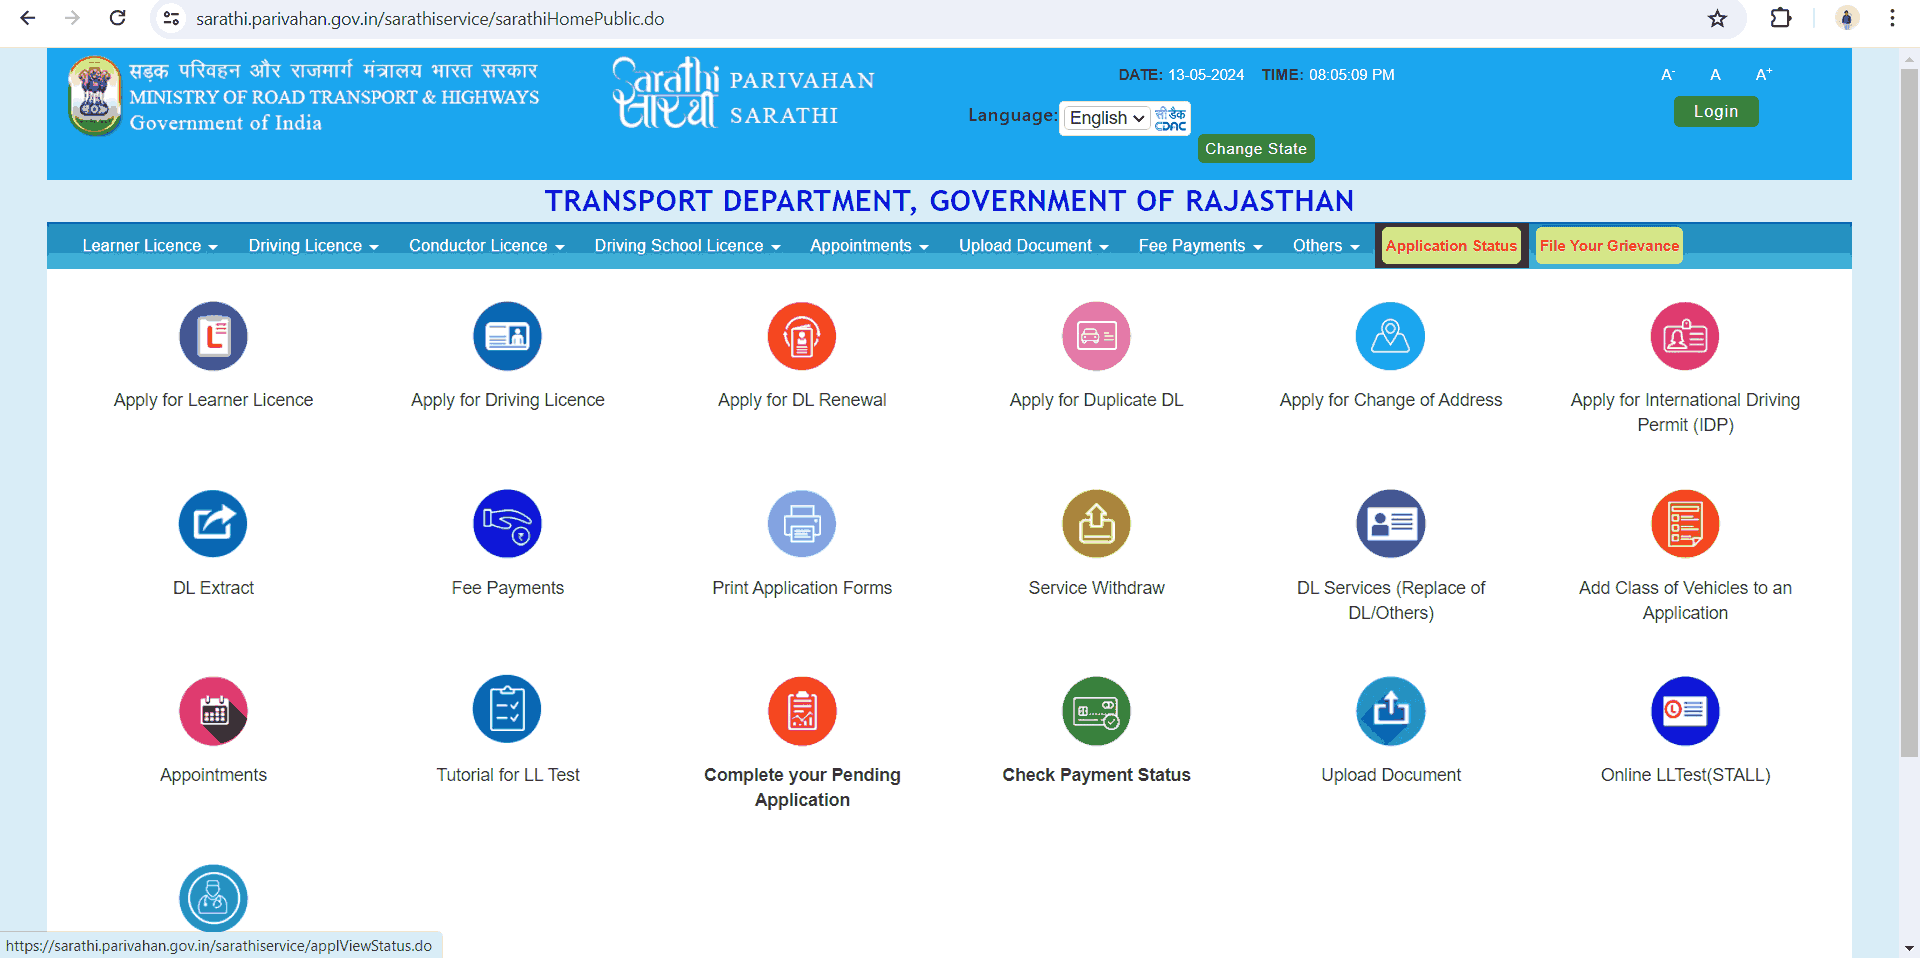Expand the Others menu
This screenshot has height=958, width=1920.
[x=1326, y=246]
